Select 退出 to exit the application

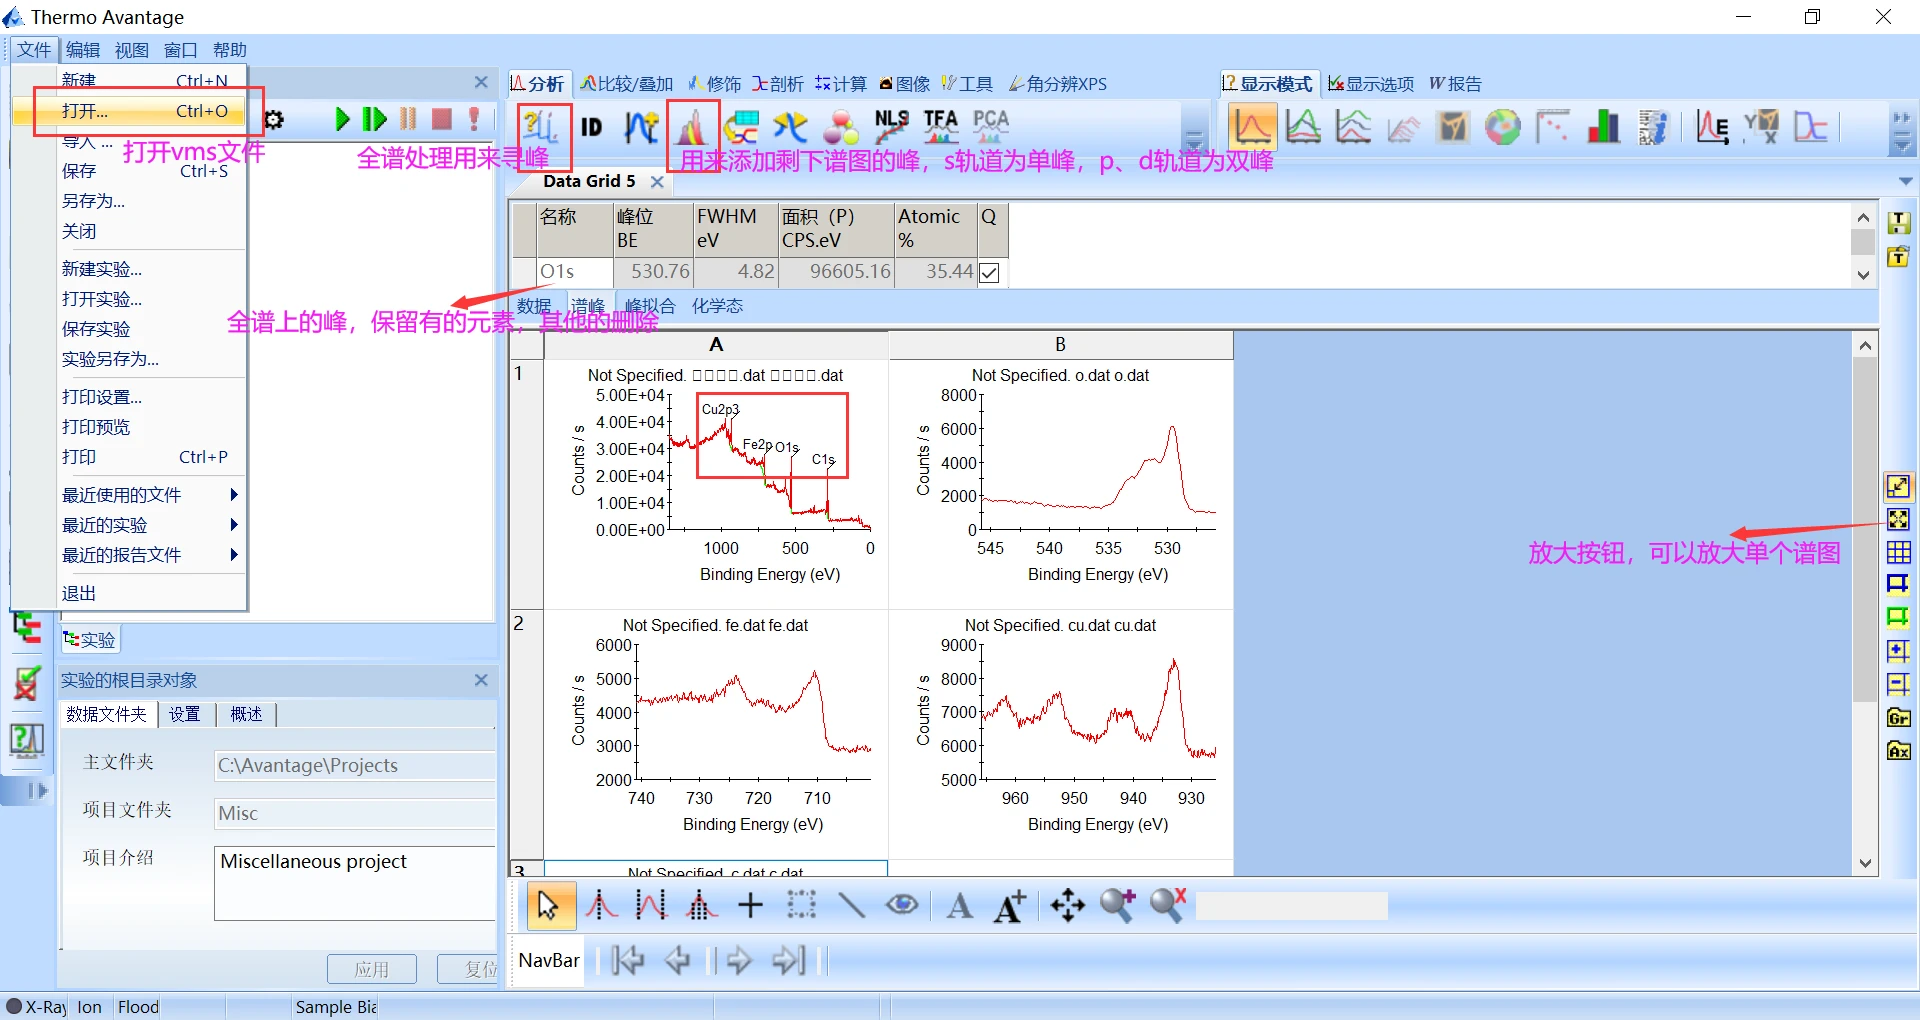point(79,593)
